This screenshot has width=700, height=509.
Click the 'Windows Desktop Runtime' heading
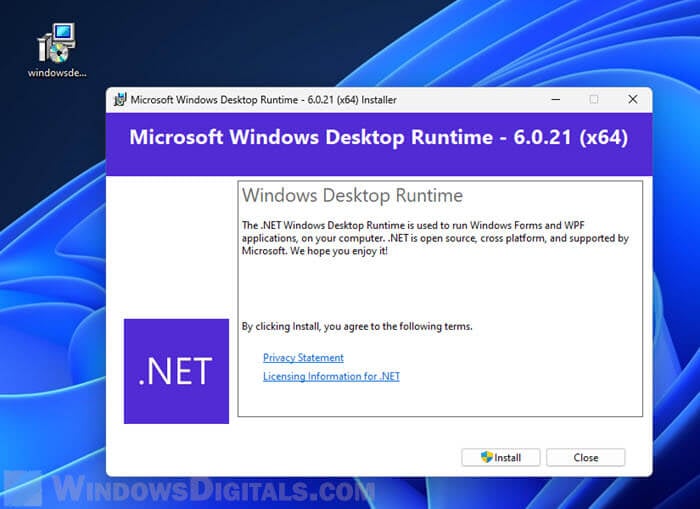353,195
